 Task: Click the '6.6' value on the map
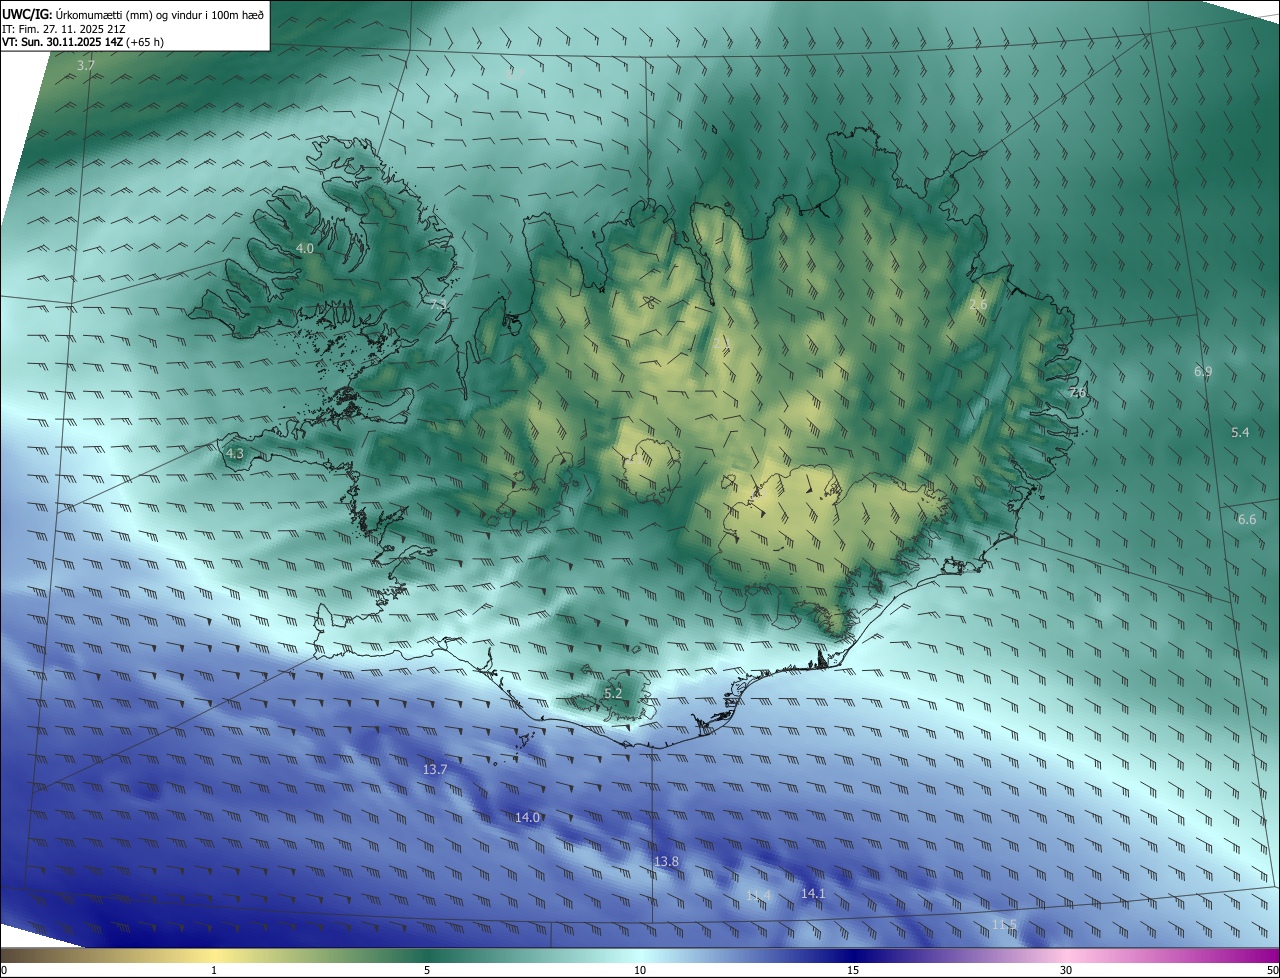(x=1247, y=519)
